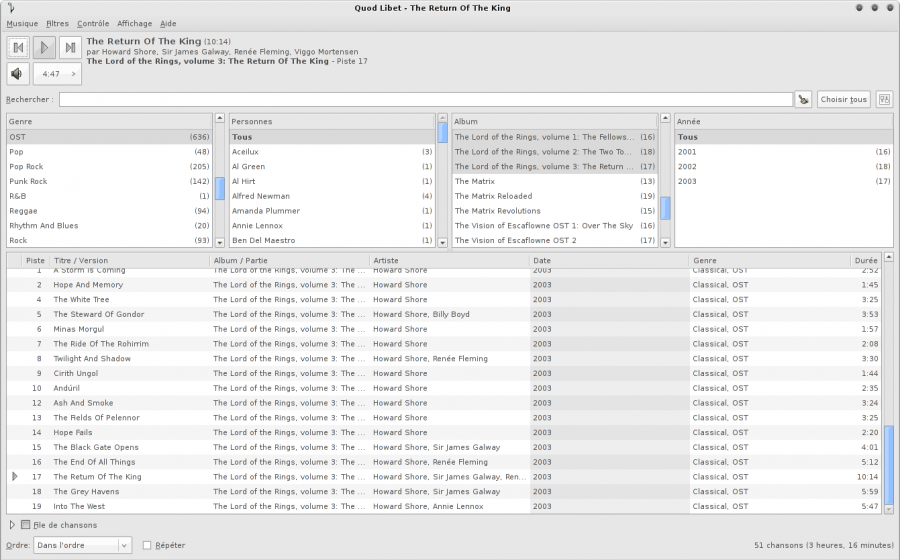This screenshot has width=900, height=560.
Task: Click the Genre pane scroll-down arrow
Action: pos(219,243)
